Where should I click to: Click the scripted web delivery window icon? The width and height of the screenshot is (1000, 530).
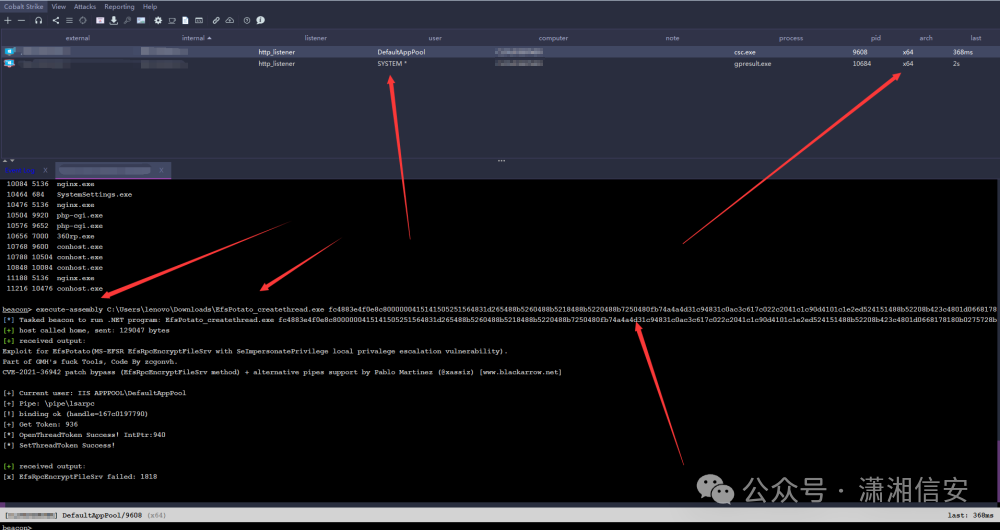pyautogui.click(x=199, y=20)
